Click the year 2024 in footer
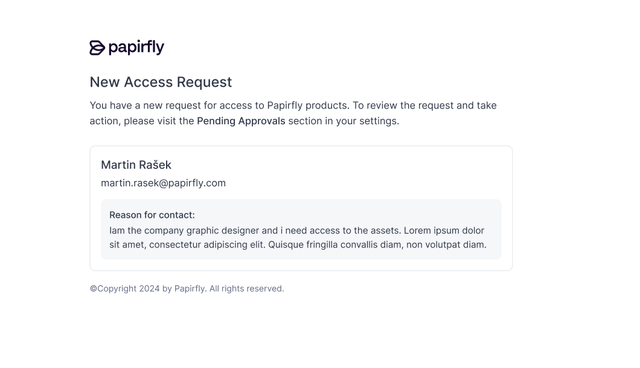The width and height of the screenshot is (640, 368). (x=149, y=289)
